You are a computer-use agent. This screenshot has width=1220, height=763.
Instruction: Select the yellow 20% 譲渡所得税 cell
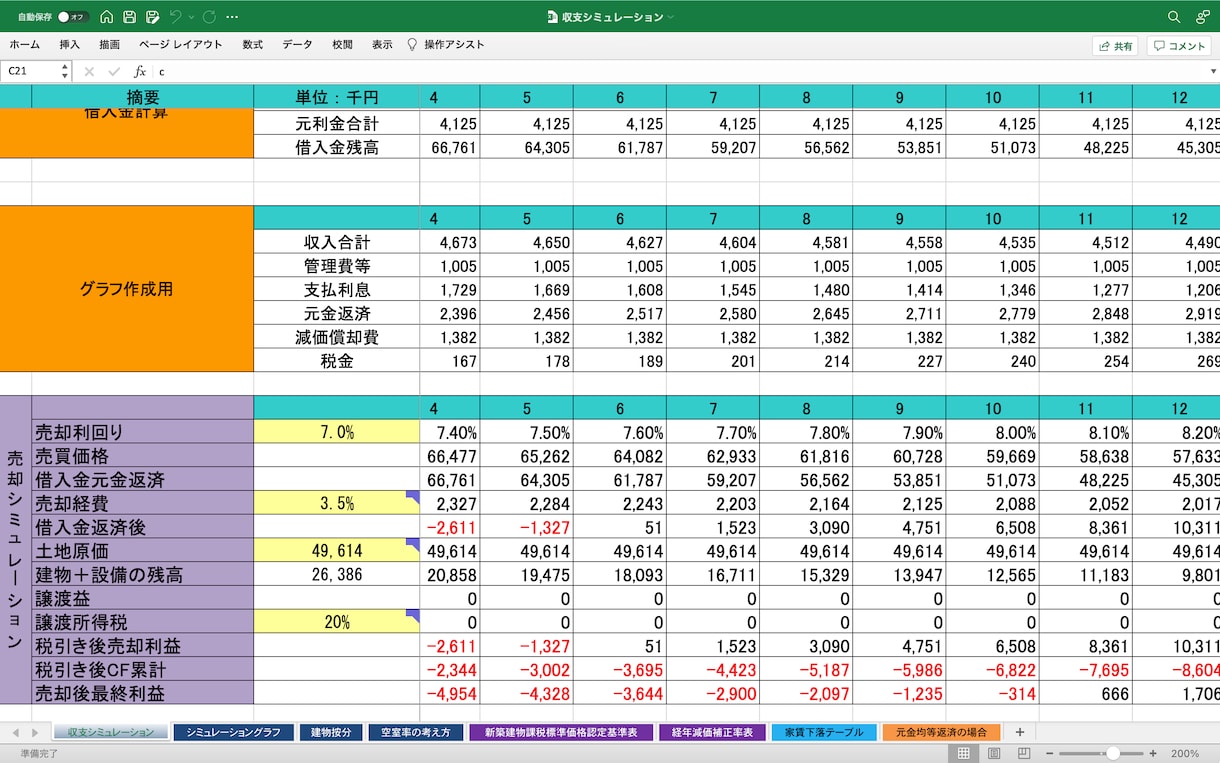click(x=336, y=622)
